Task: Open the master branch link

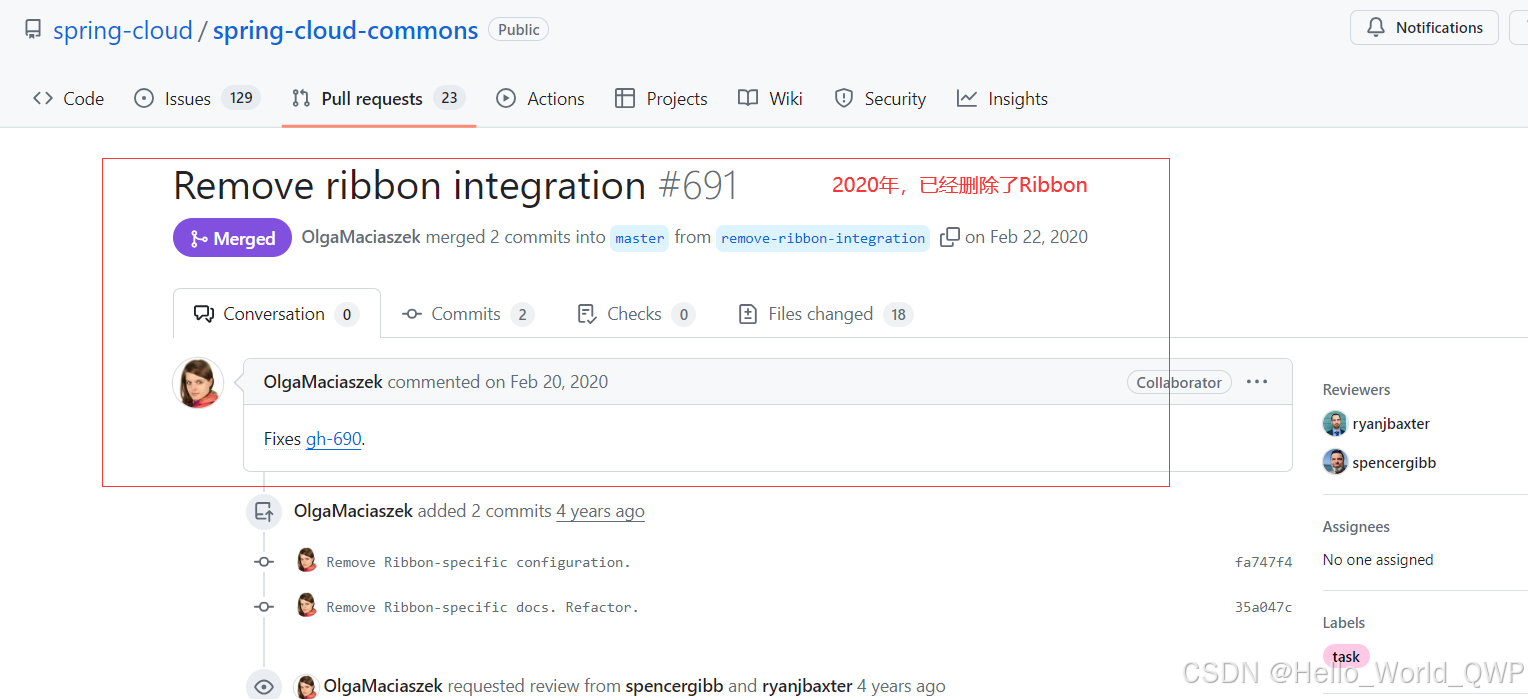Action: point(640,238)
